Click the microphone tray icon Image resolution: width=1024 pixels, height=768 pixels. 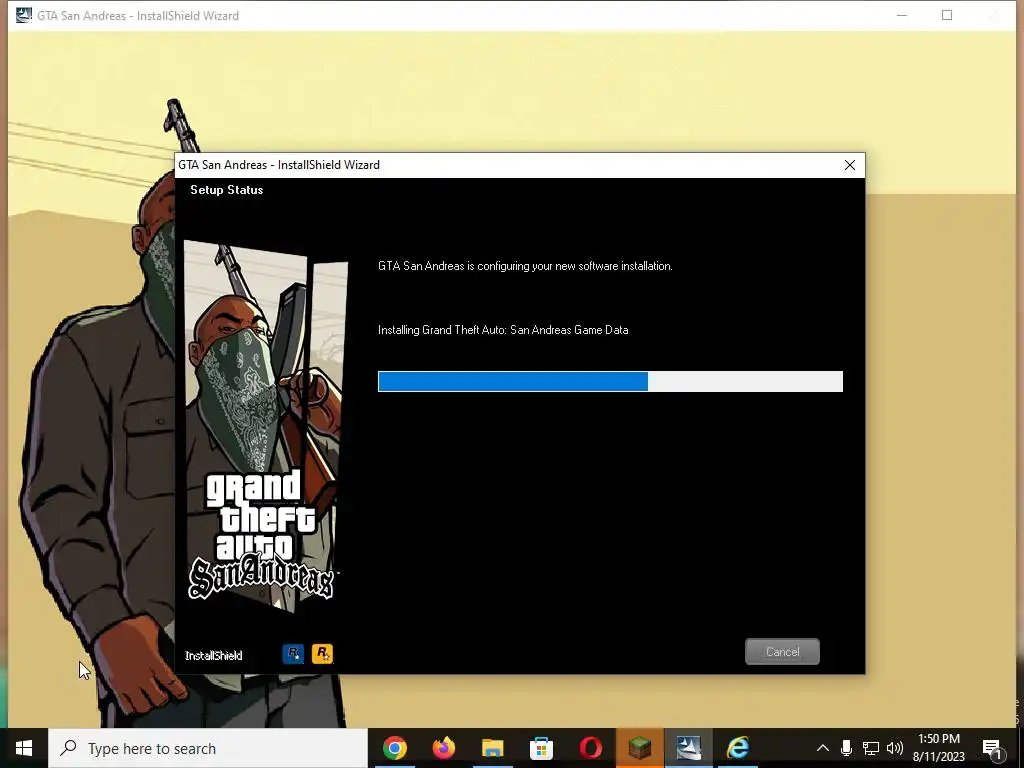(x=846, y=748)
